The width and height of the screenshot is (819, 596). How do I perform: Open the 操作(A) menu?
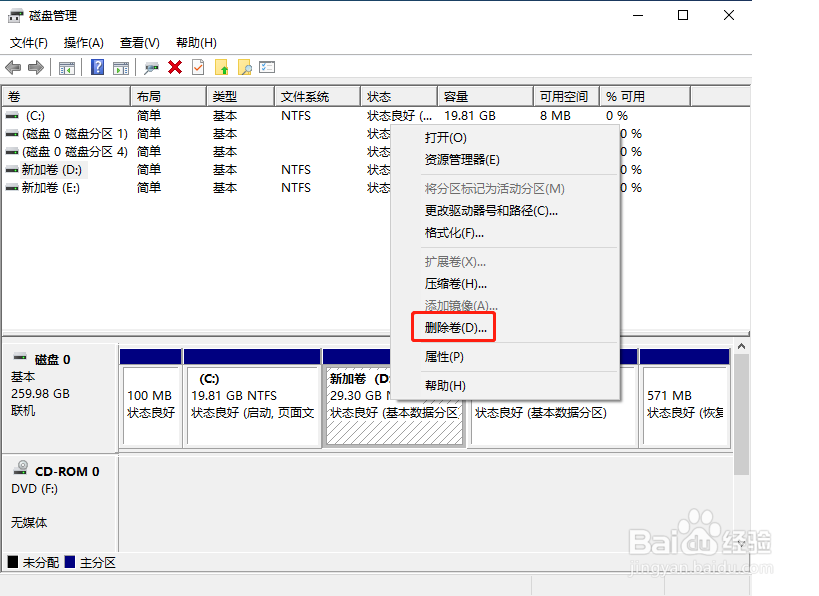tap(84, 43)
